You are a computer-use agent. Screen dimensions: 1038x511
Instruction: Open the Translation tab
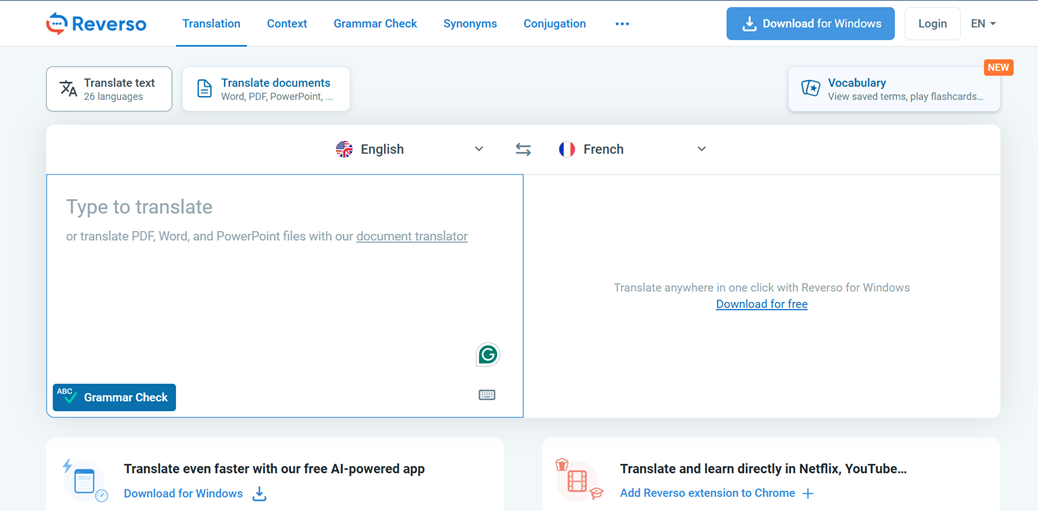point(211,24)
